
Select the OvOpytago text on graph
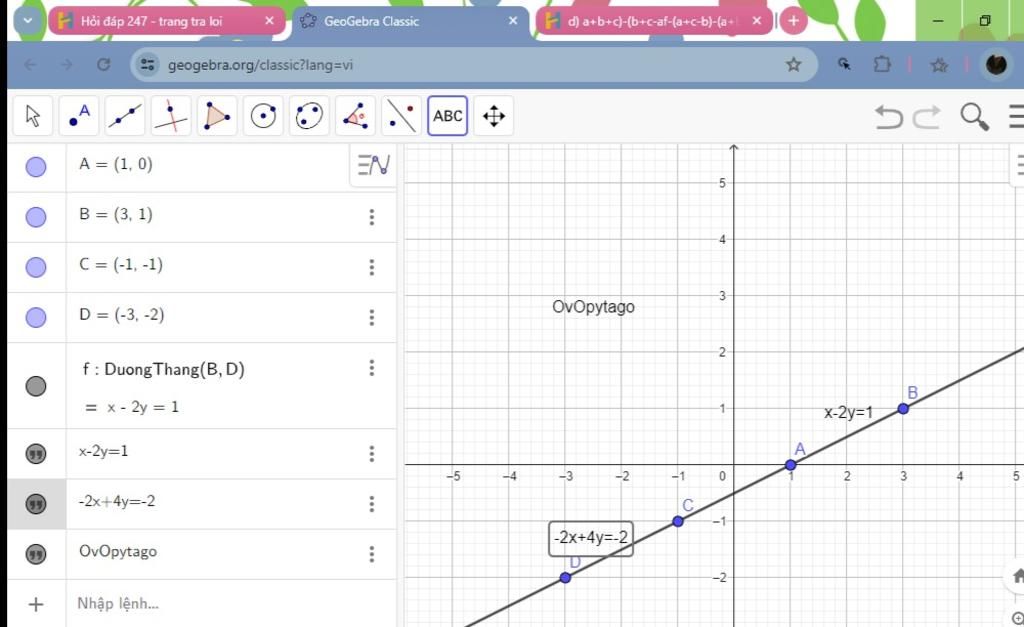(593, 306)
